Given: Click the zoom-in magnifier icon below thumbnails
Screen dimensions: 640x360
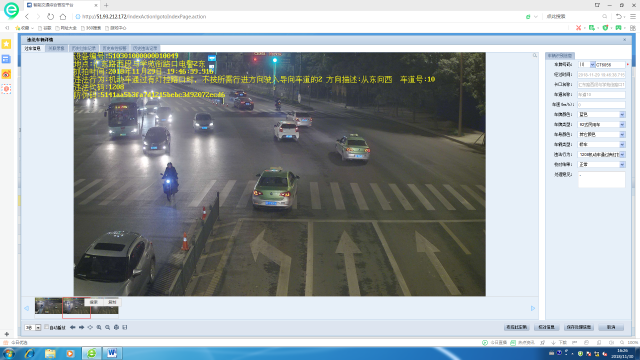Looking at the screenshot, I should (99, 327).
